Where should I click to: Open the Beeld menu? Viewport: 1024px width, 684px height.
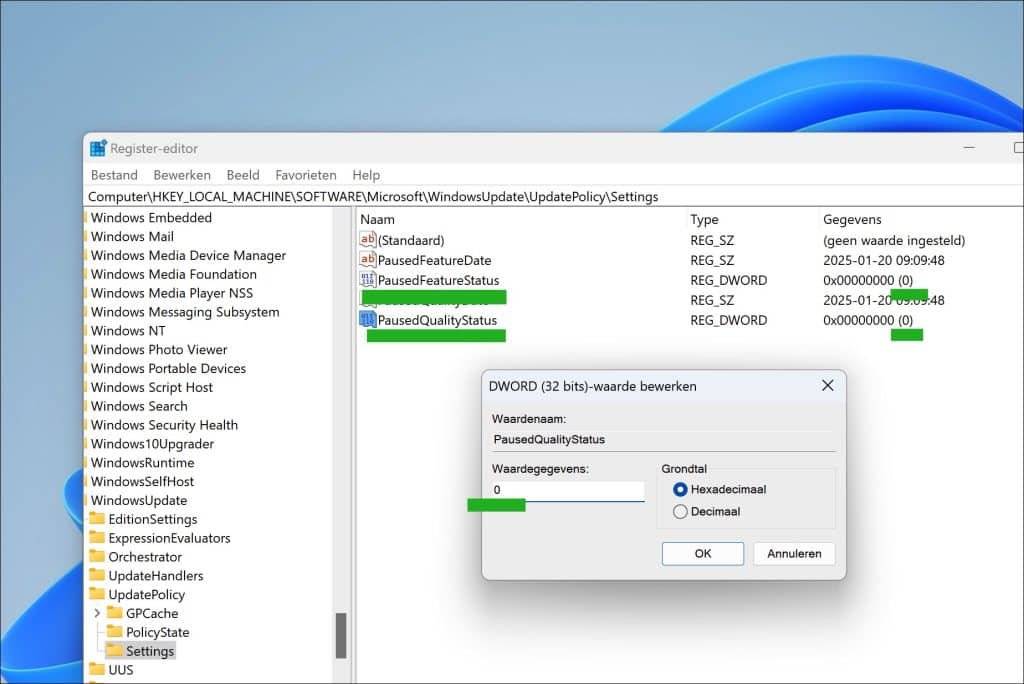coord(243,175)
